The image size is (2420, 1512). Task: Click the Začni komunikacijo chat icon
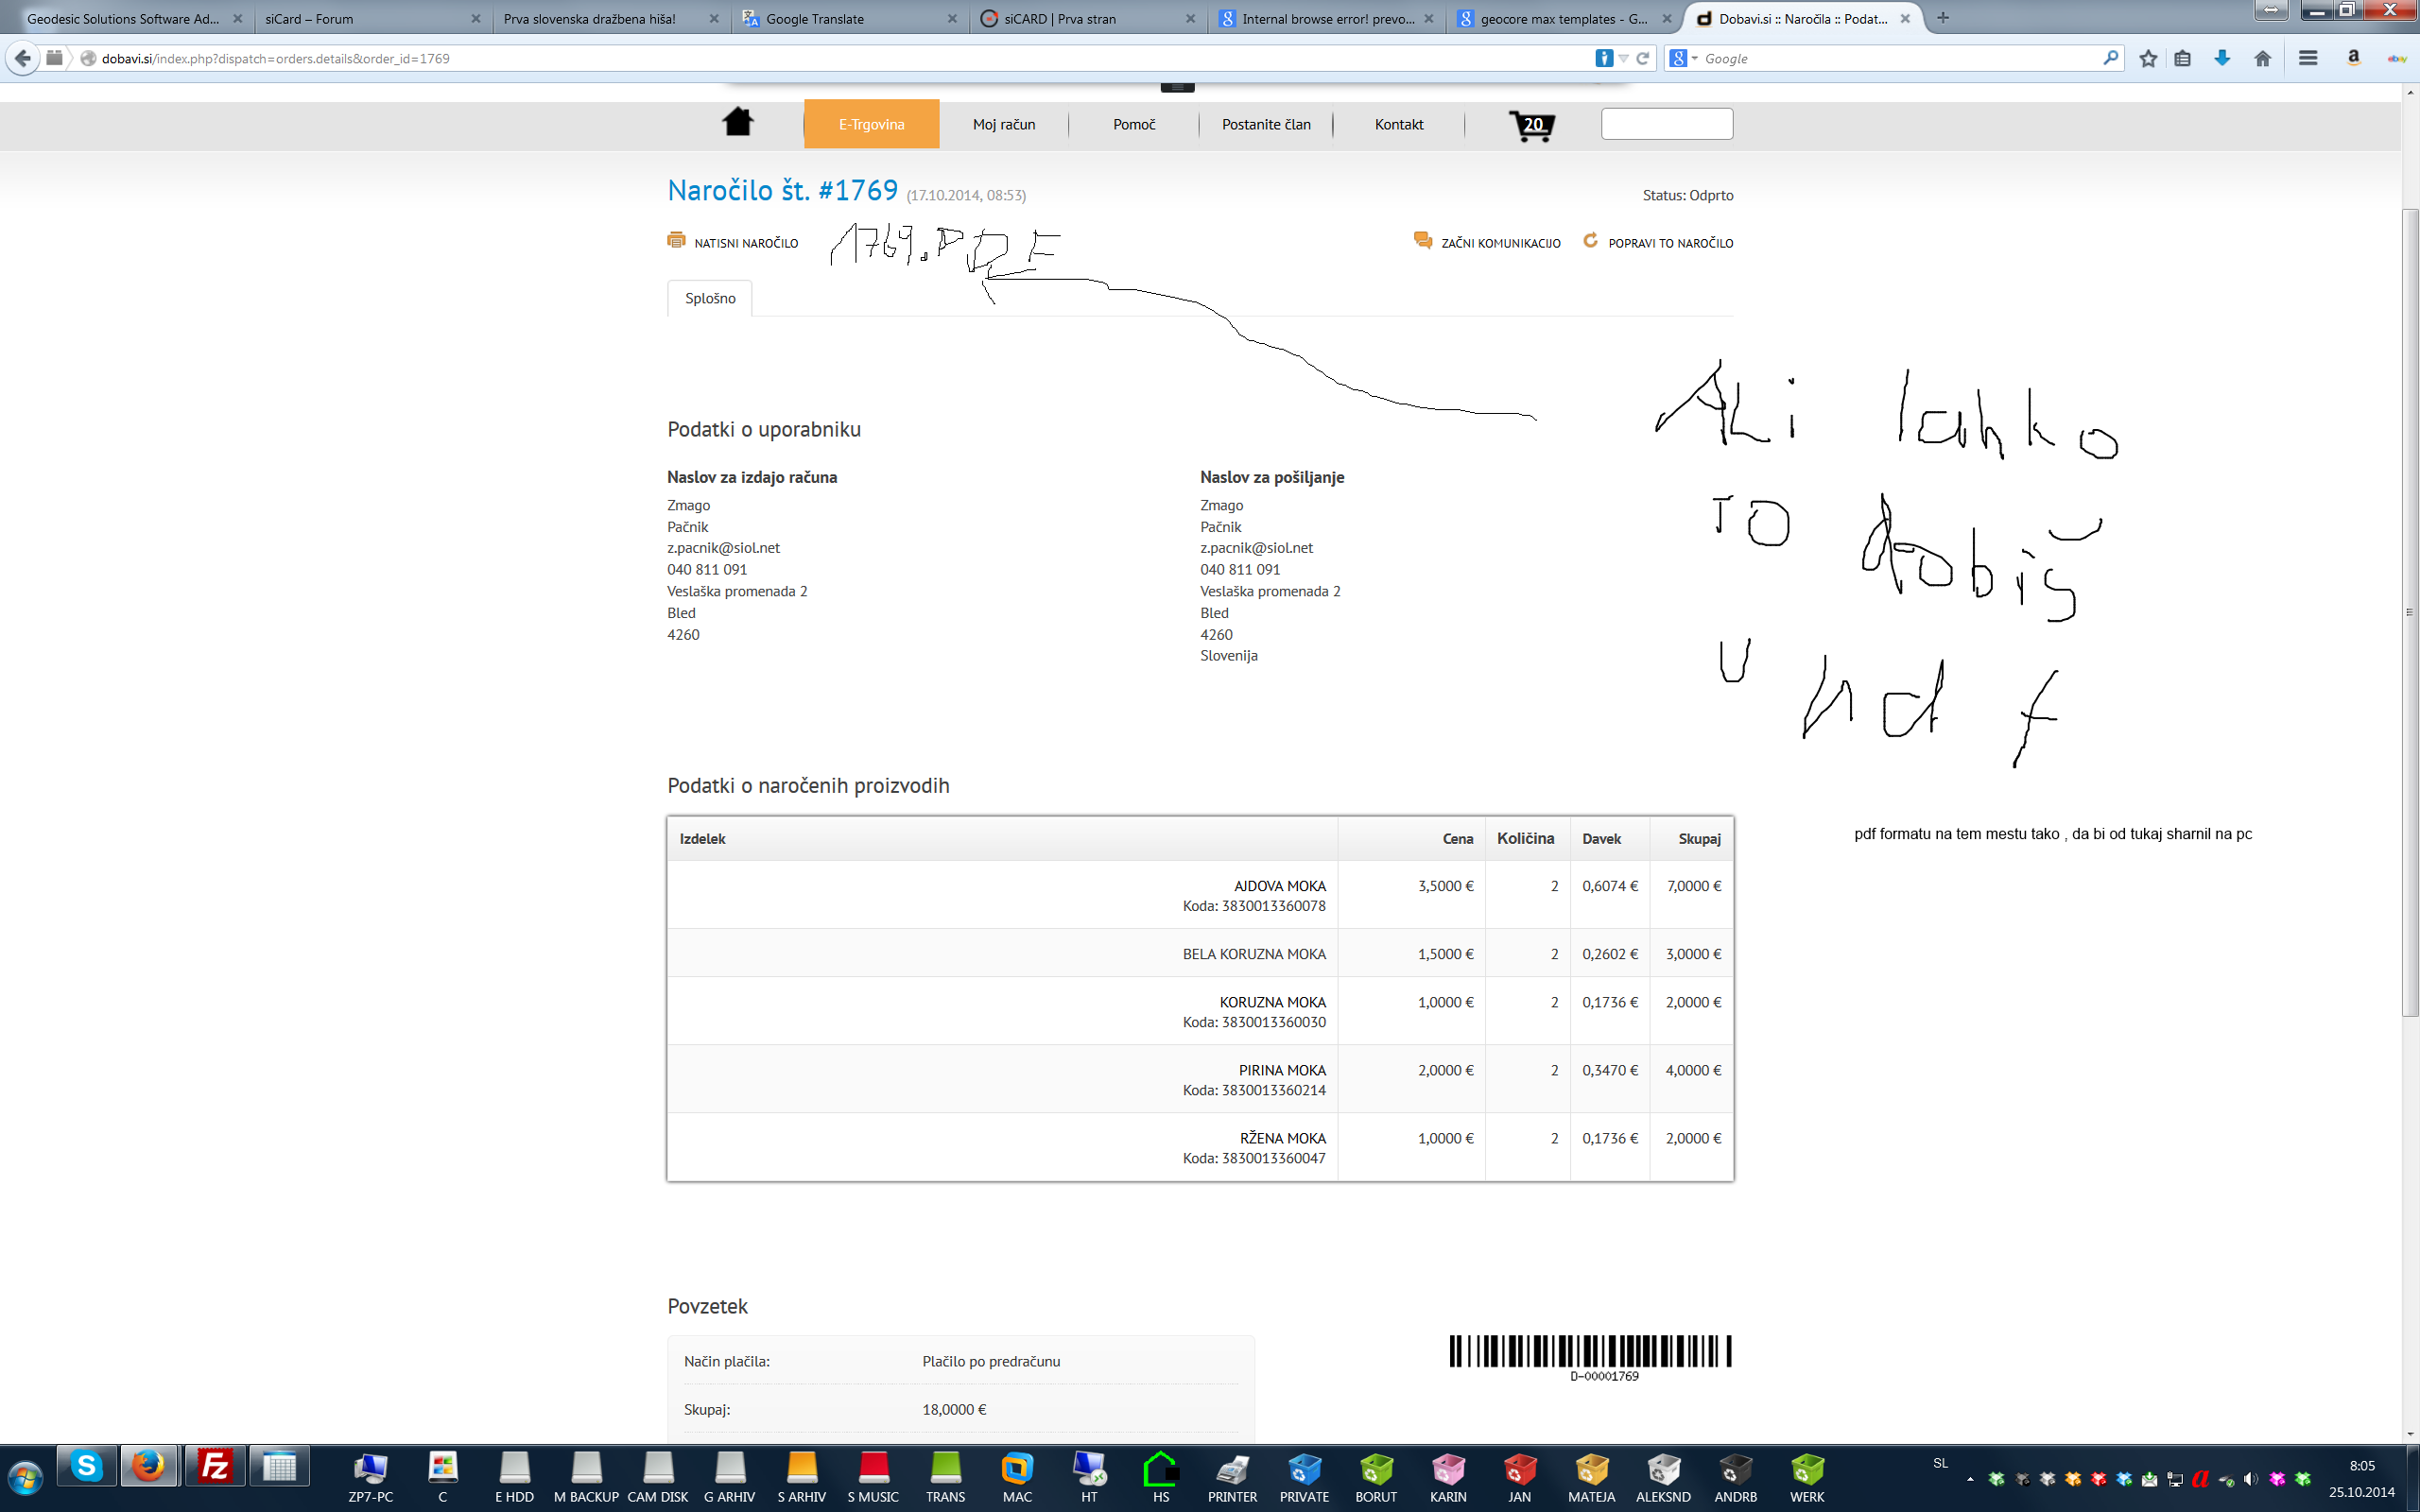pyautogui.click(x=1422, y=240)
